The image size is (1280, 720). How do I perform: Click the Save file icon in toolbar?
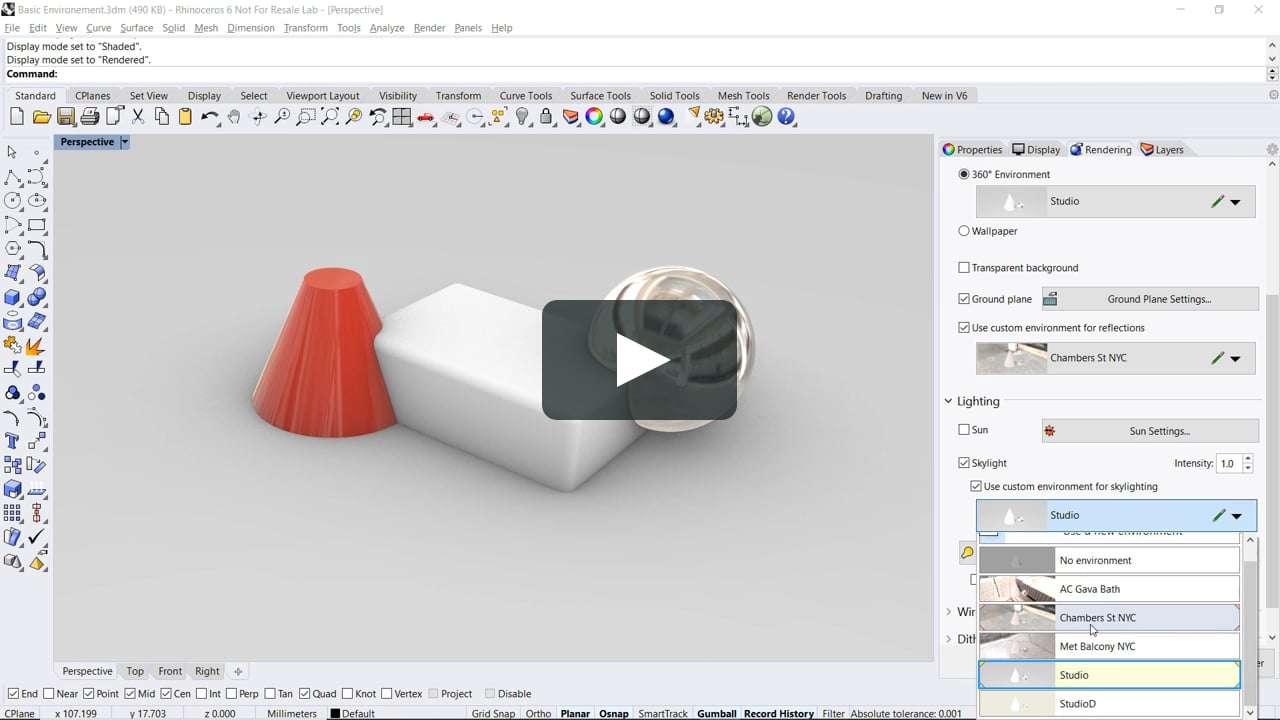pyautogui.click(x=65, y=117)
